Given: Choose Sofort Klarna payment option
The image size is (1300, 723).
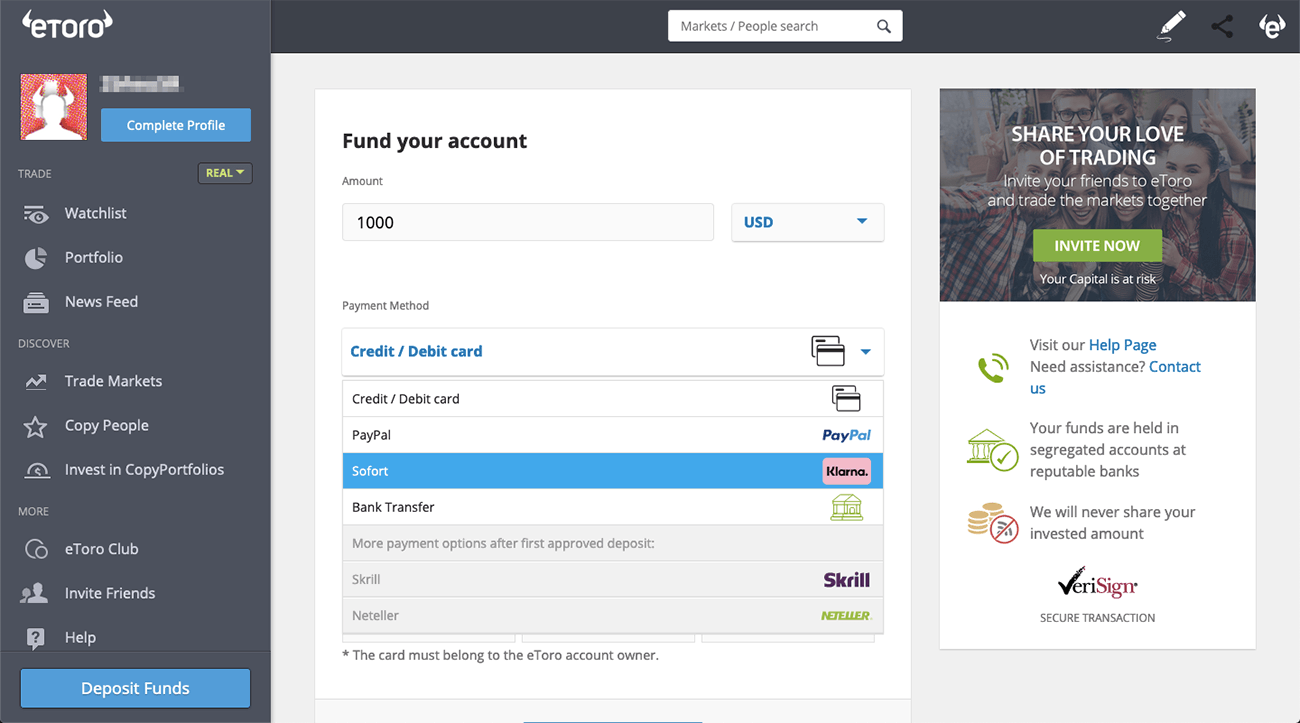Looking at the screenshot, I should click(x=613, y=471).
